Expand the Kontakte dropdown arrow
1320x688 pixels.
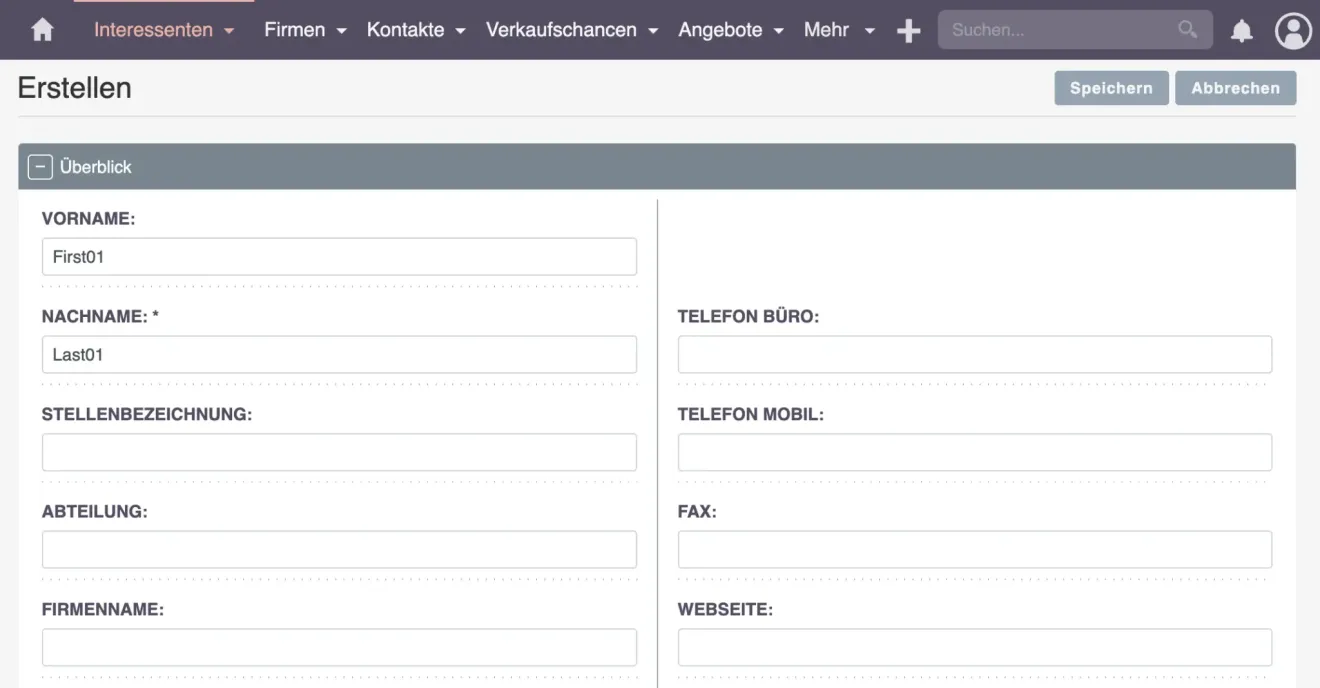click(x=461, y=31)
